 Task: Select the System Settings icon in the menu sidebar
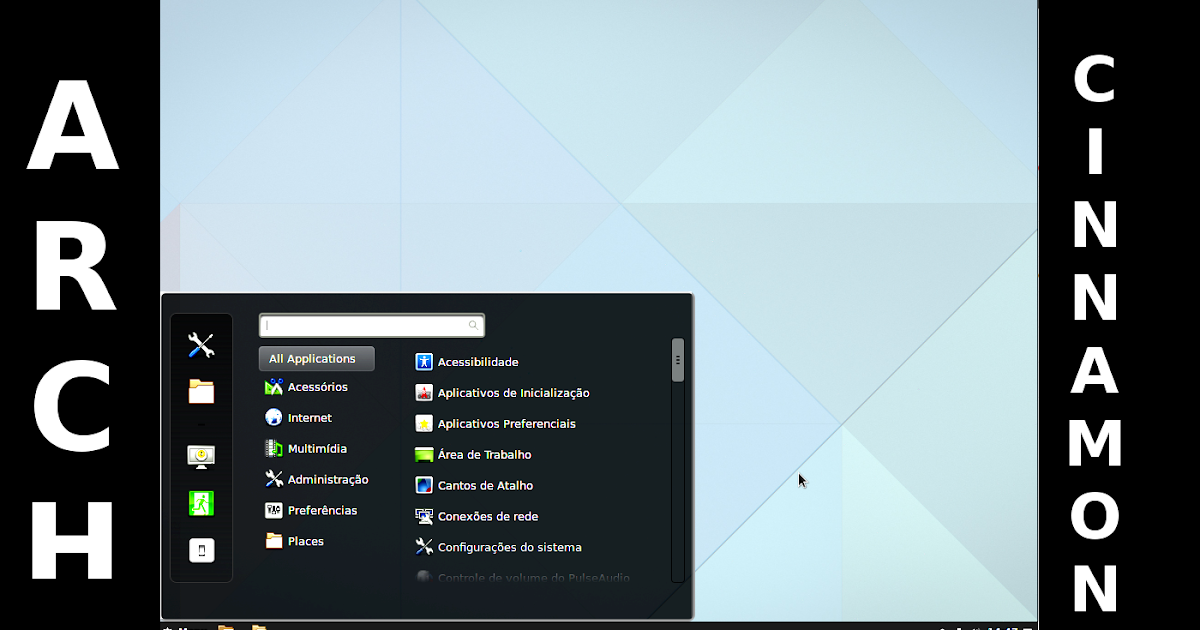point(200,344)
